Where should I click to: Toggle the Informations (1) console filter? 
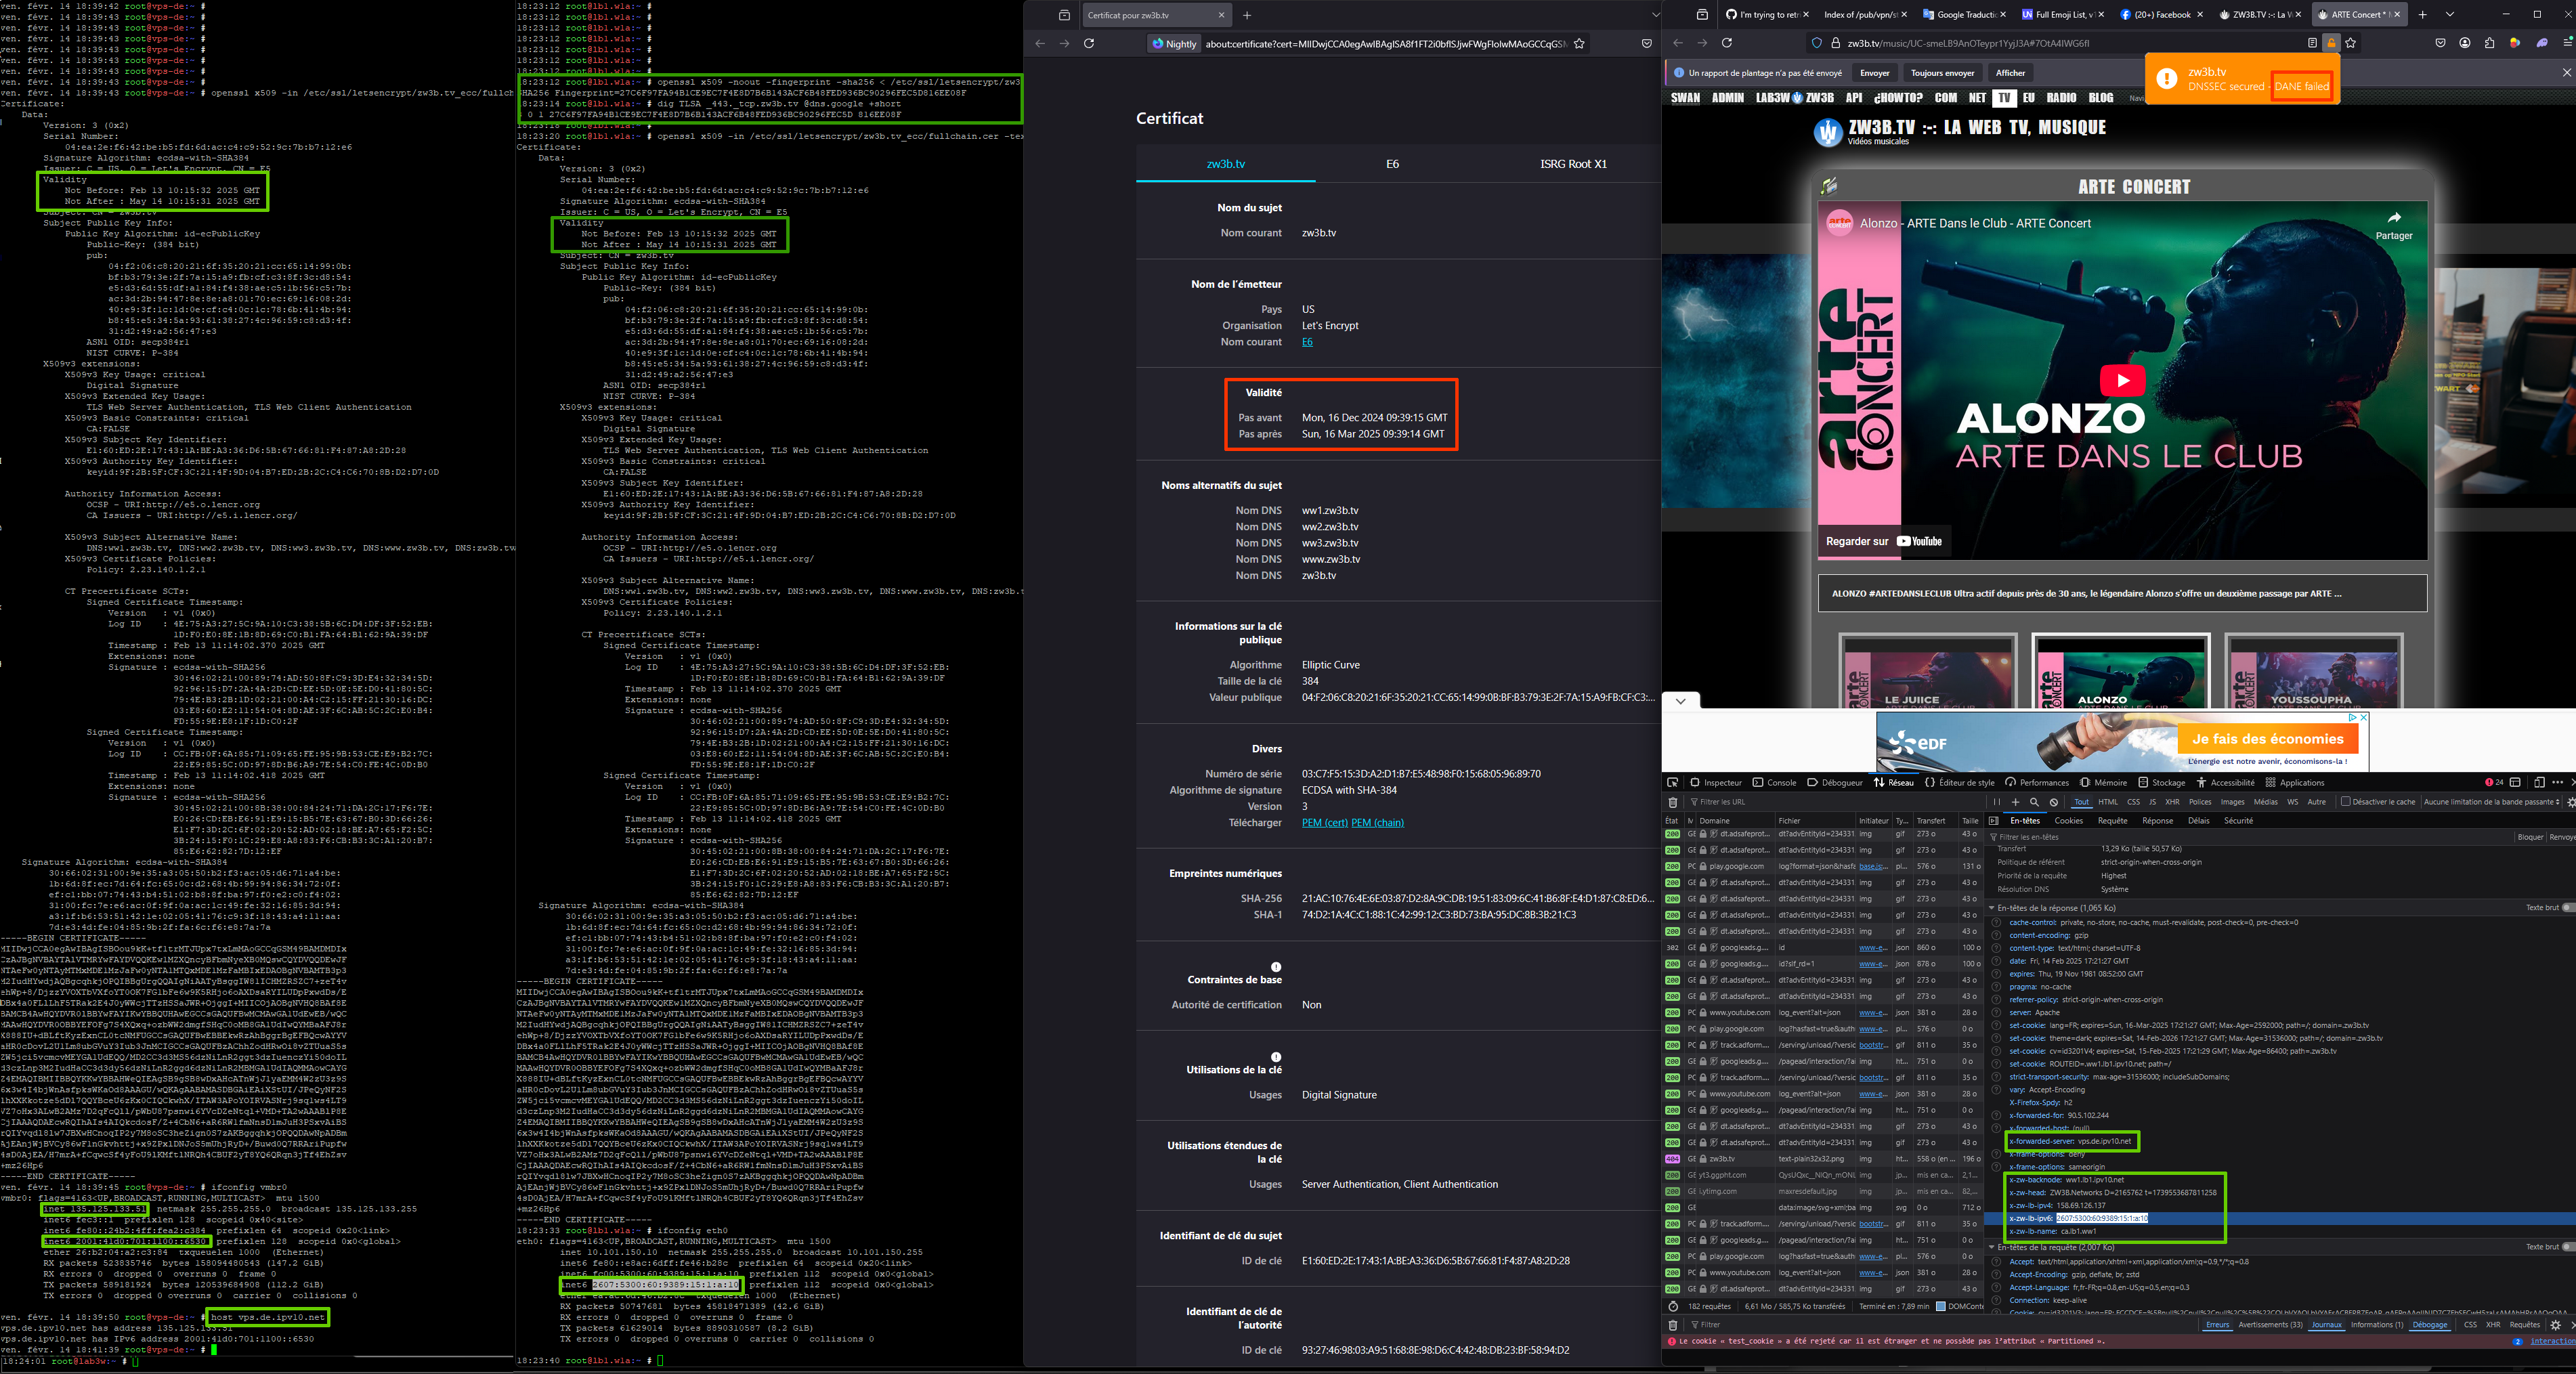click(2377, 1325)
